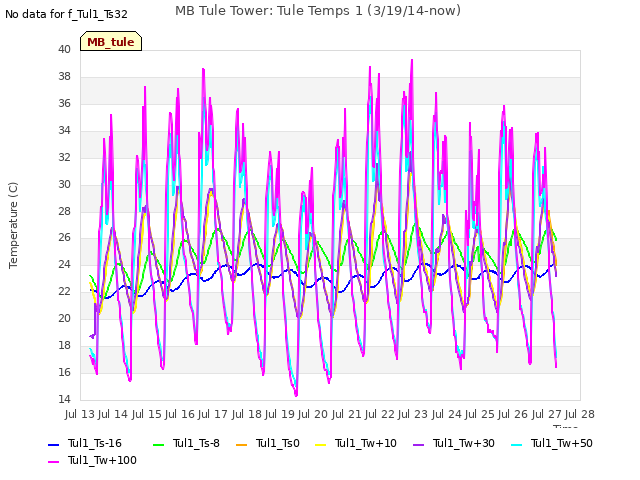Click the Jul 27 x-axis tick label
Image resolution: width=640 pixels, height=480 pixels.
(x=547, y=414)
